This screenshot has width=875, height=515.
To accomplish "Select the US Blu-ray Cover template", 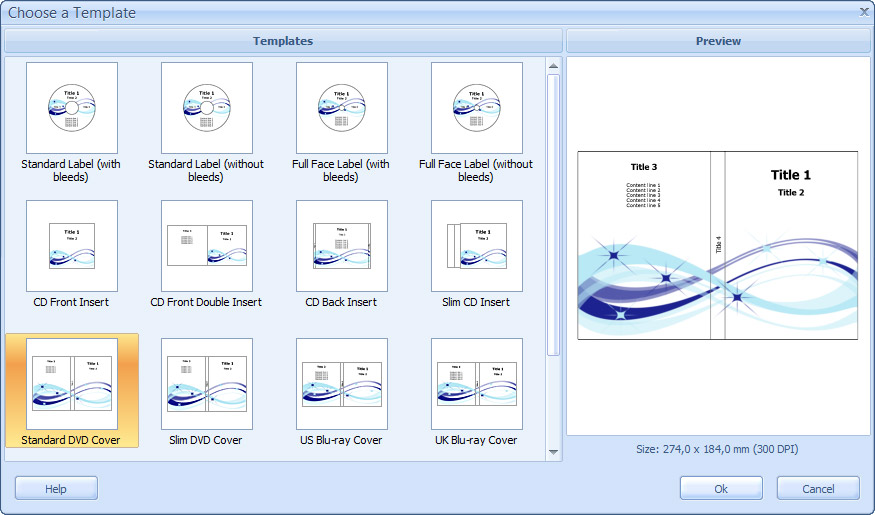I will coord(341,384).
